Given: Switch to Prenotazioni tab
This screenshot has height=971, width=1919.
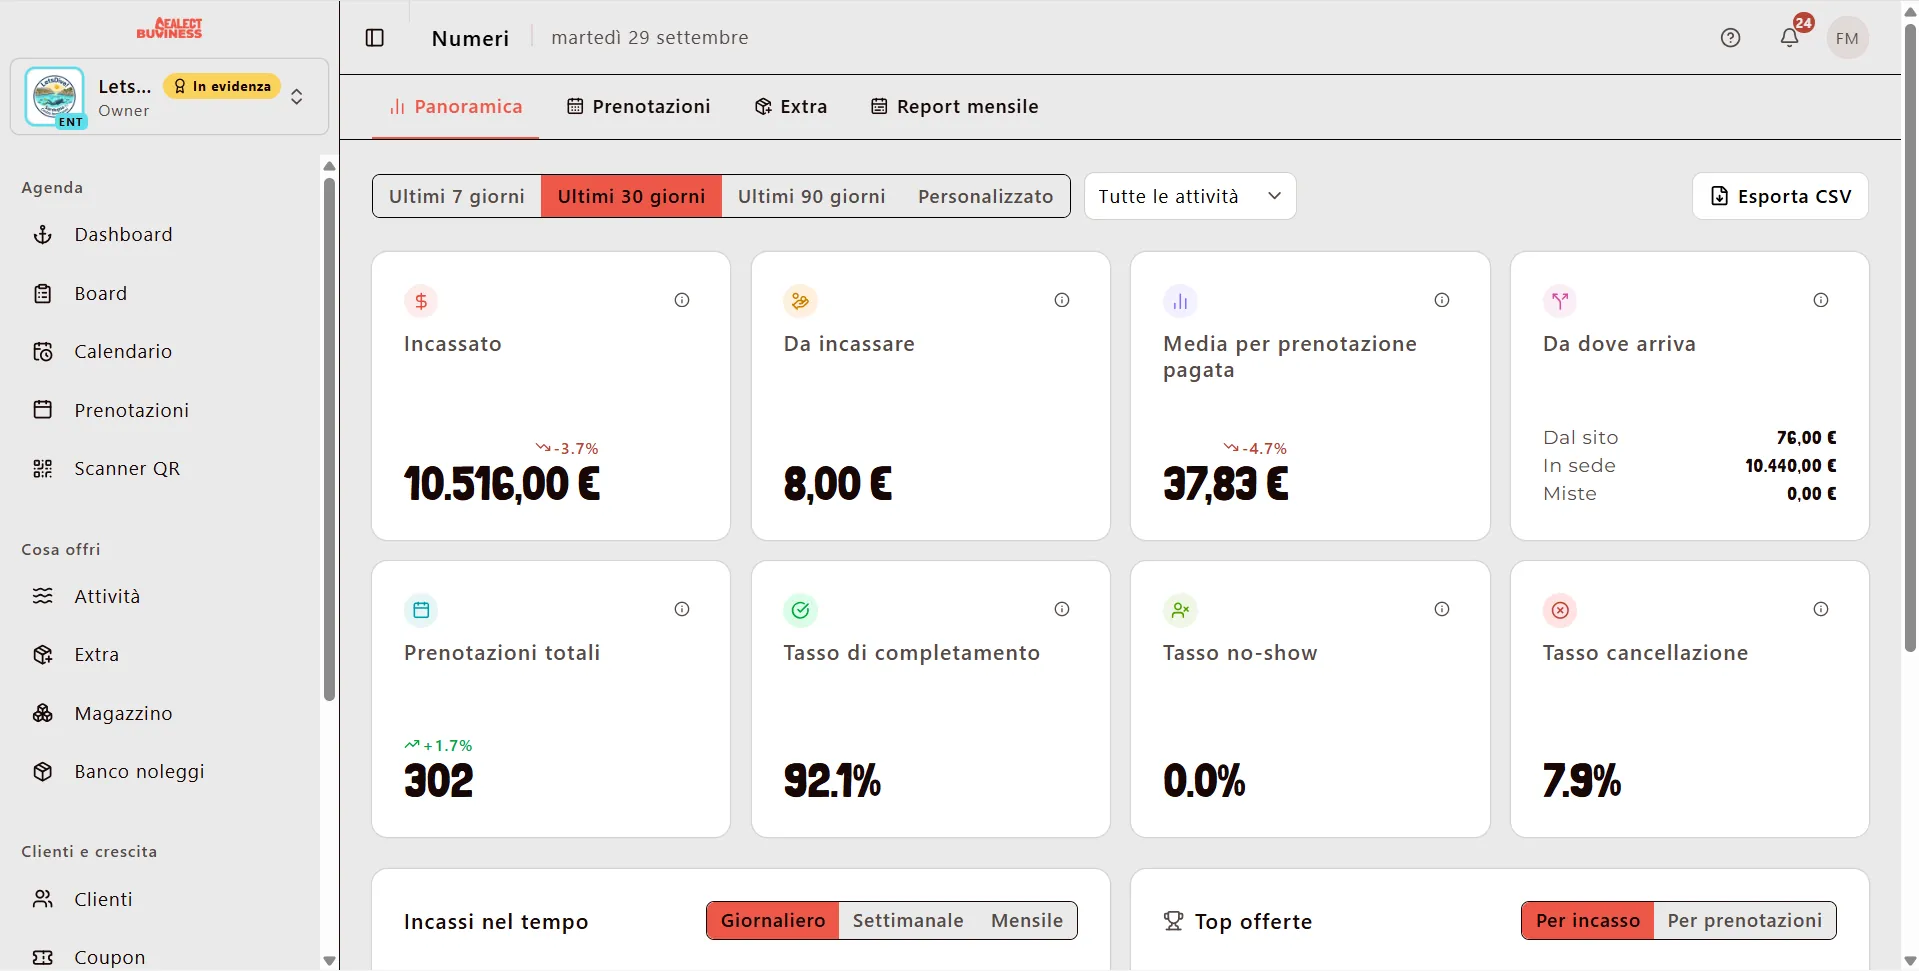Looking at the screenshot, I should (x=639, y=107).
